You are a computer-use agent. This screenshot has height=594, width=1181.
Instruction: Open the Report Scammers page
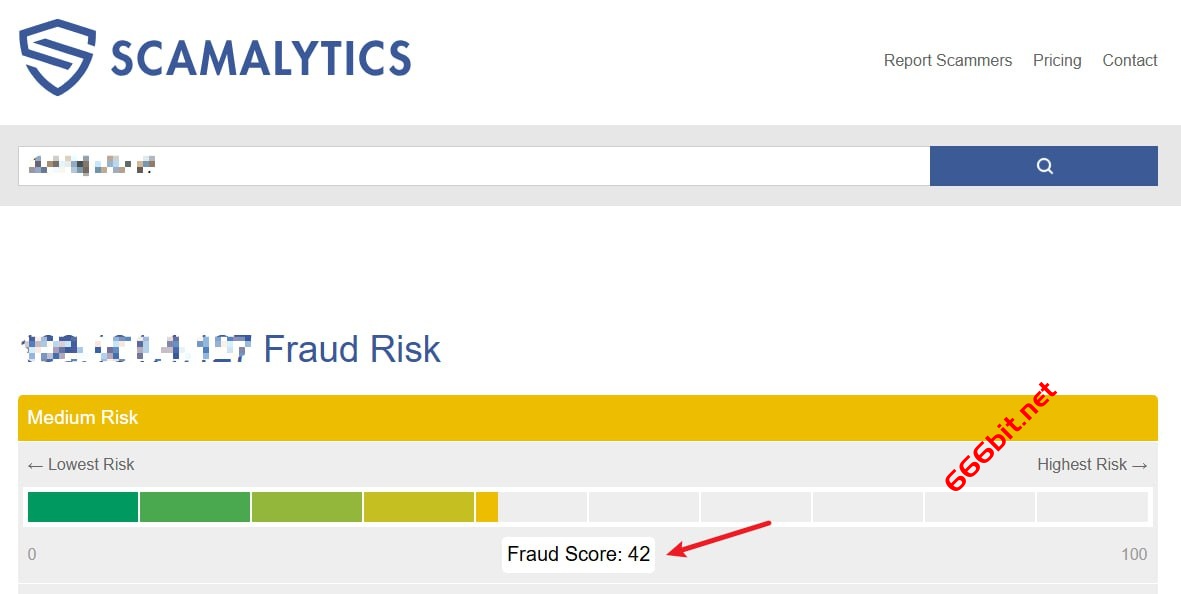point(947,60)
